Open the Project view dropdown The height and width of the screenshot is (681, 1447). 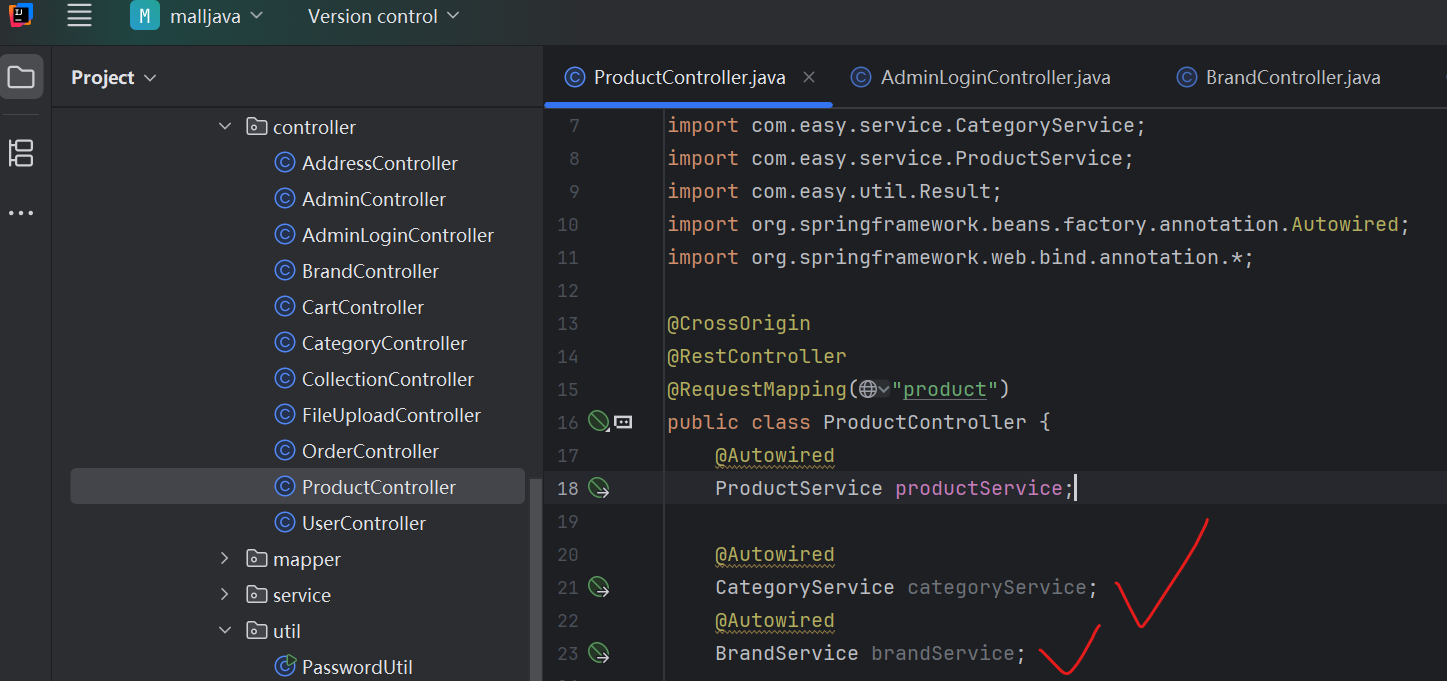coord(113,78)
